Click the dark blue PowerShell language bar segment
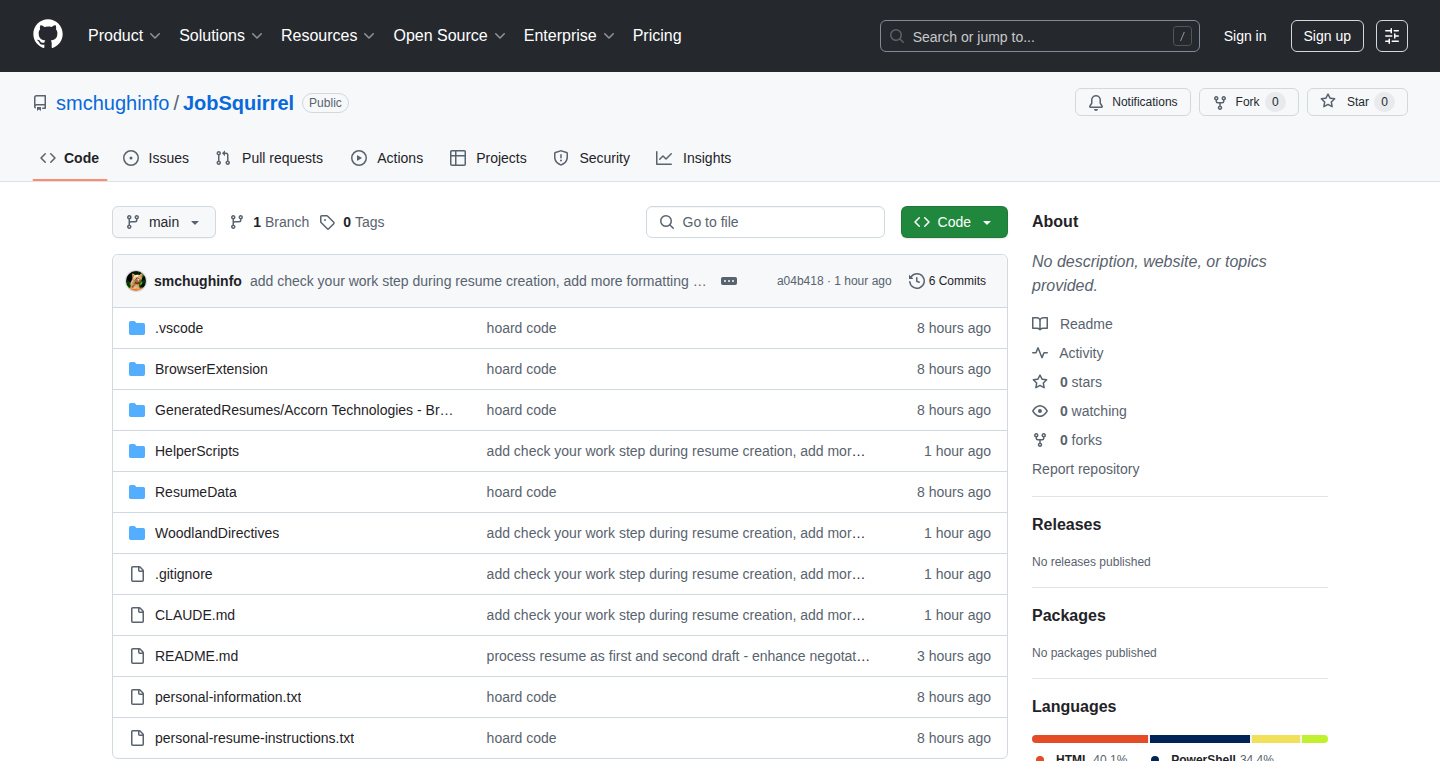The height and width of the screenshot is (761, 1440). (1200, 739)
